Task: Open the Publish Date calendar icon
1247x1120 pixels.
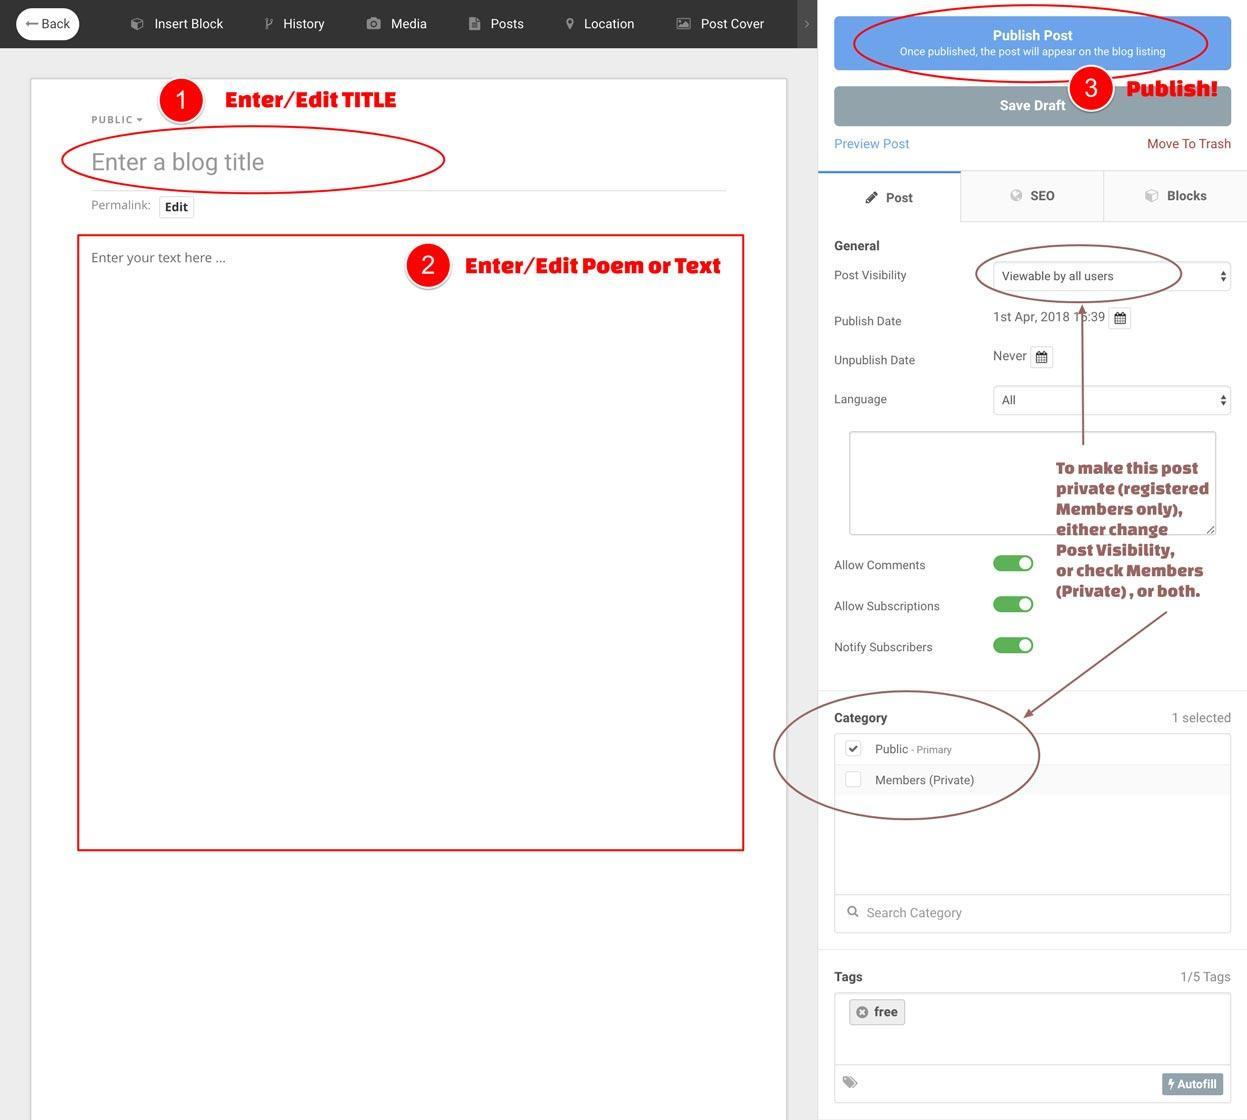Action: pos(1120,318)
